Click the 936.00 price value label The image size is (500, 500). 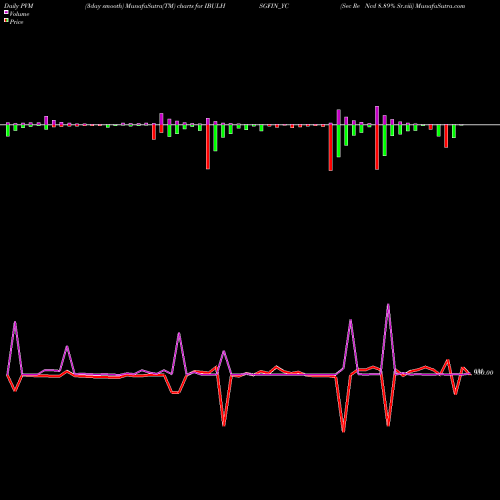483,373
